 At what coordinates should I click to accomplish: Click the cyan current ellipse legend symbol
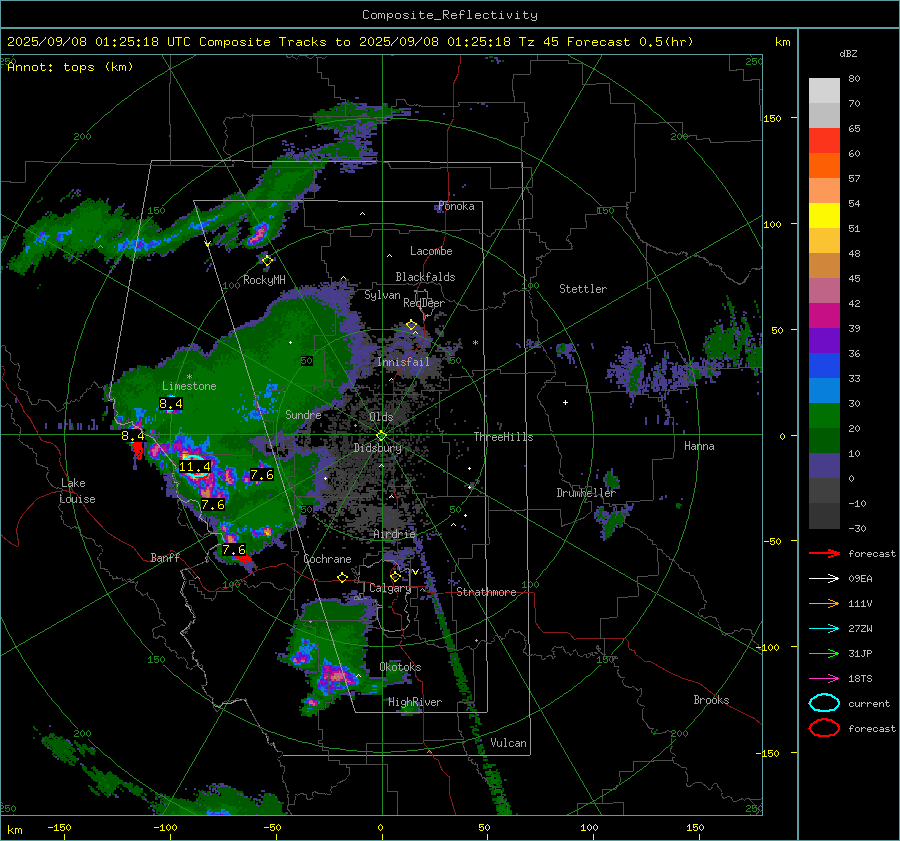[824, 703]
